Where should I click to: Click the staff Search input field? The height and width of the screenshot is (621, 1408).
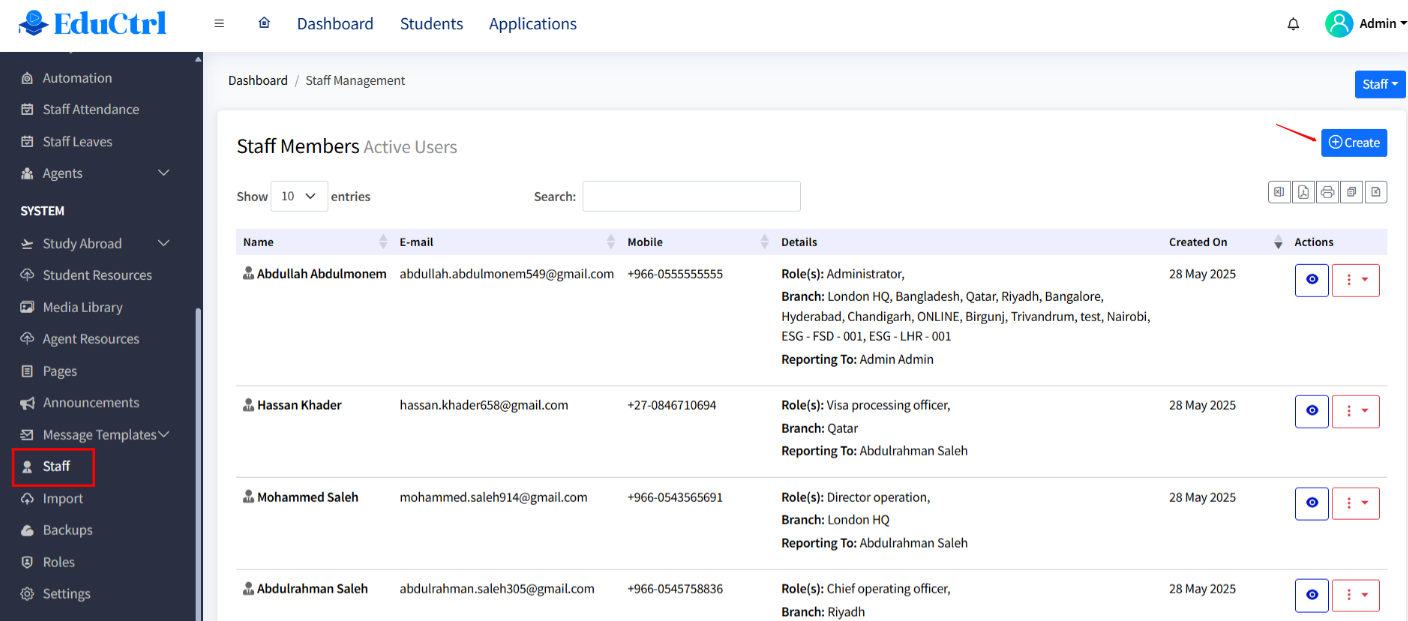coord(691,196)
